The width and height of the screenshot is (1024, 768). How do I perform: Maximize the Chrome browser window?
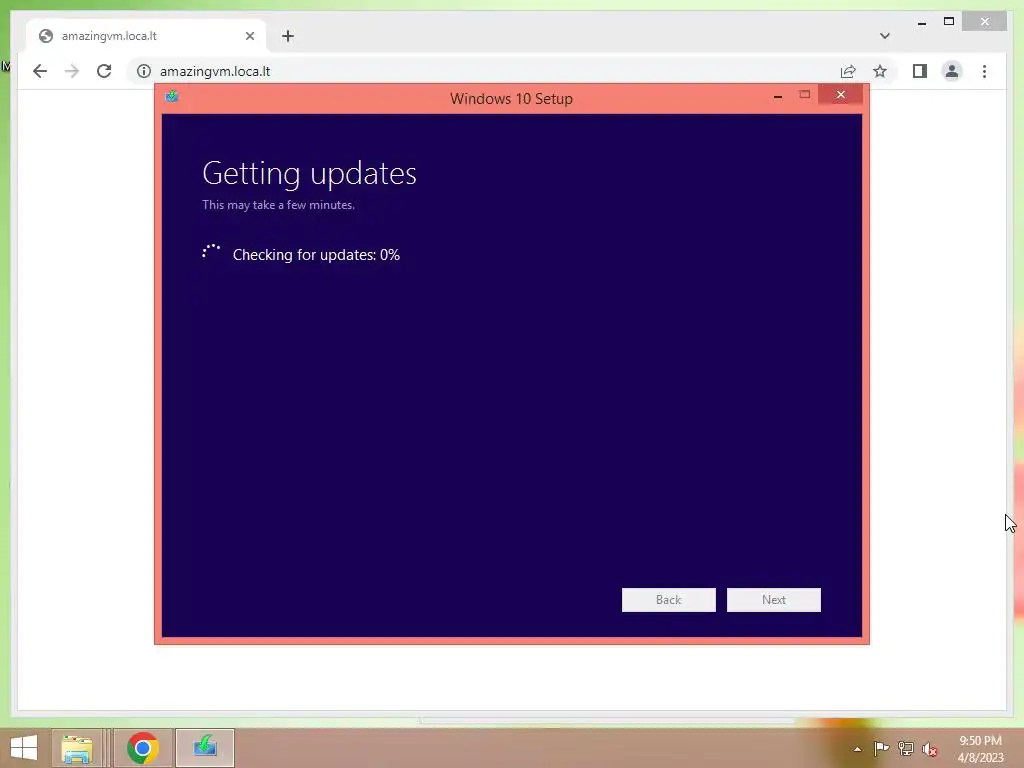[x=949, y=22]
